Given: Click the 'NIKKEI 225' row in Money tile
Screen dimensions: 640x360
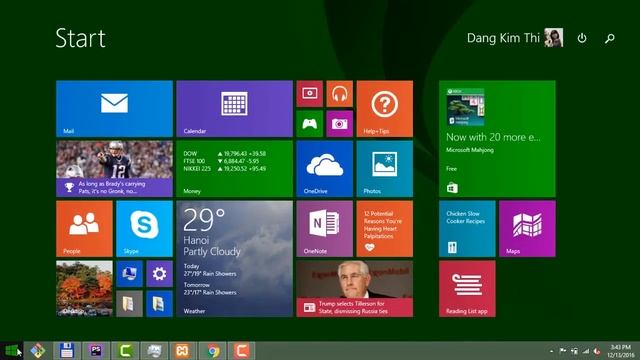Looking at the screenshot, I should 224,169.
